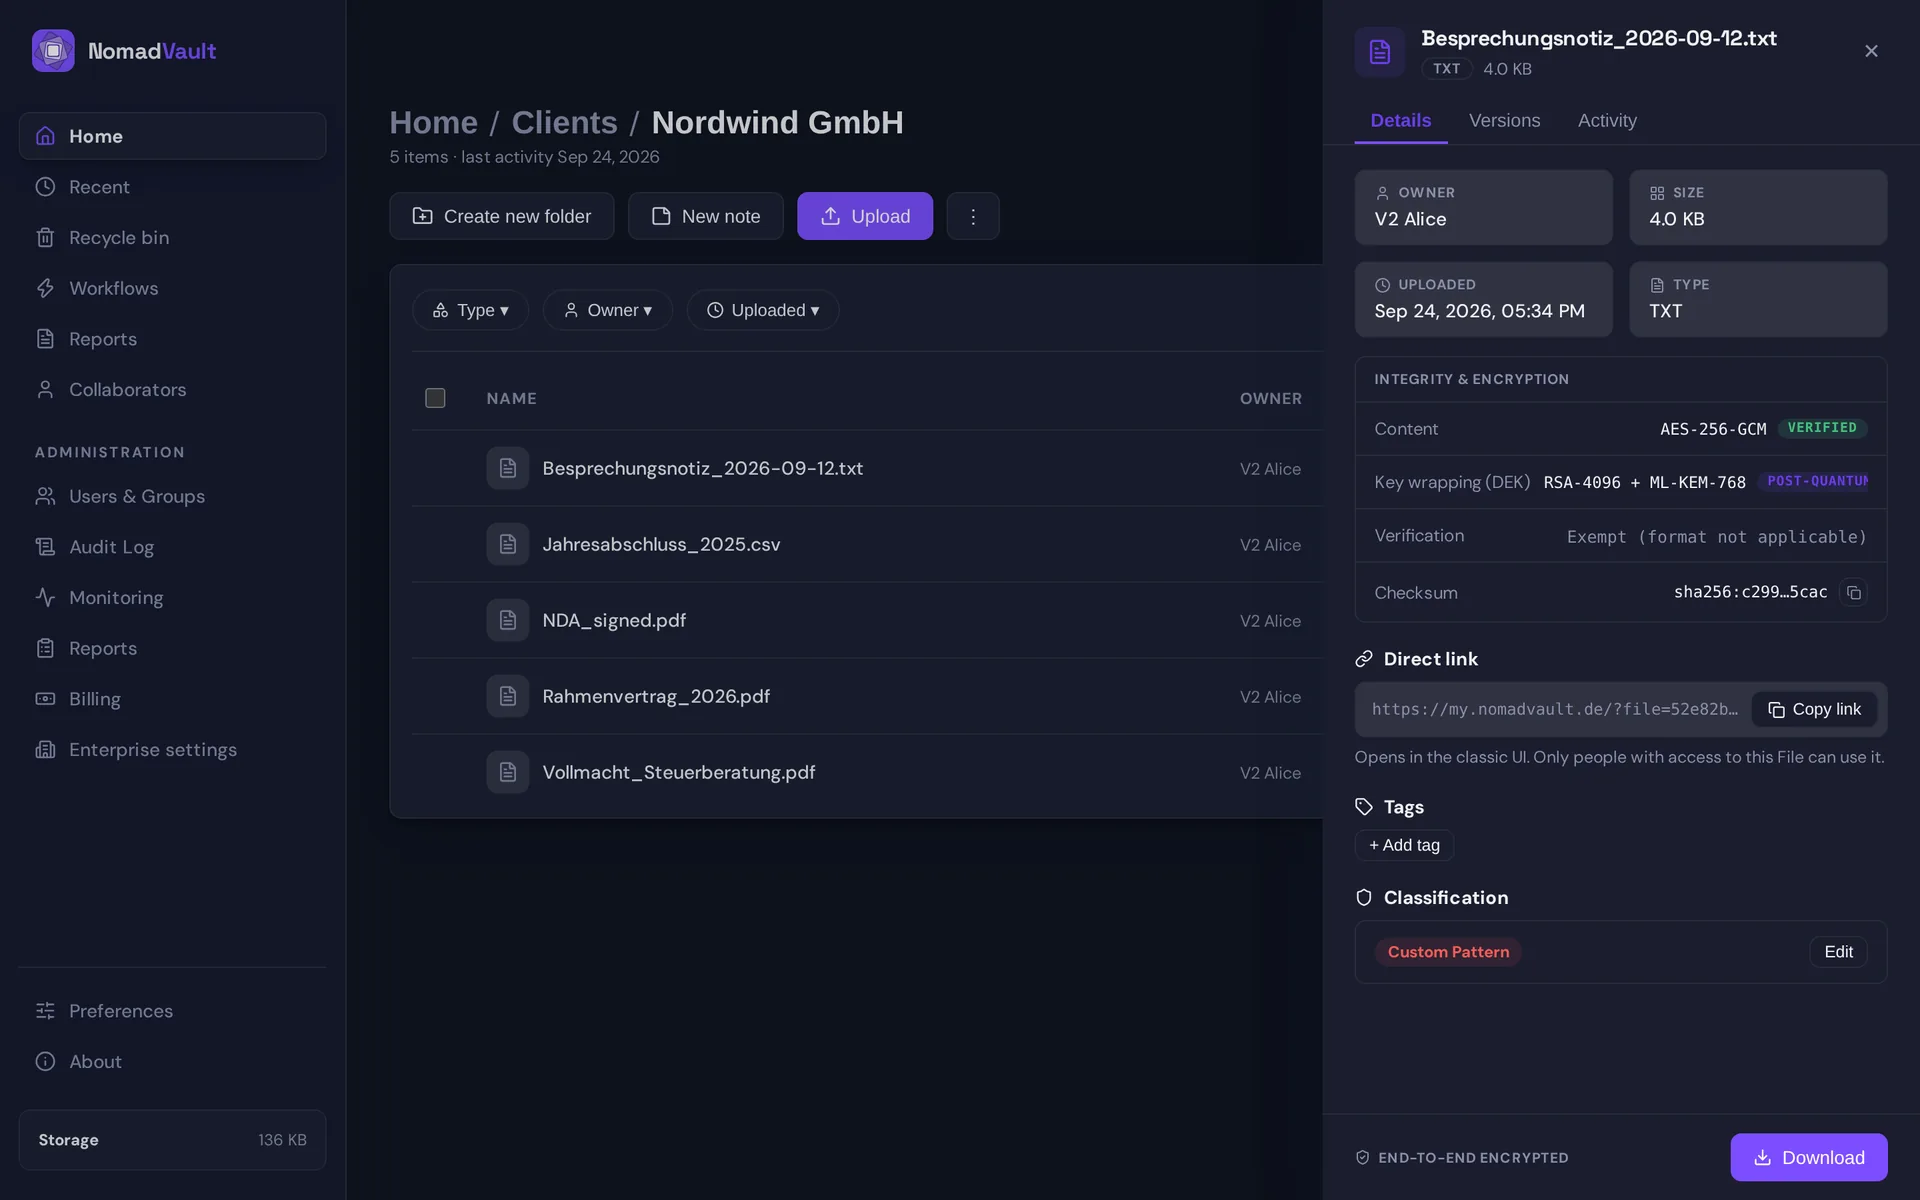The image size is (1920, 1200).
Task: Add a tag with + Add tag
Action: [x=1404, y=845]
